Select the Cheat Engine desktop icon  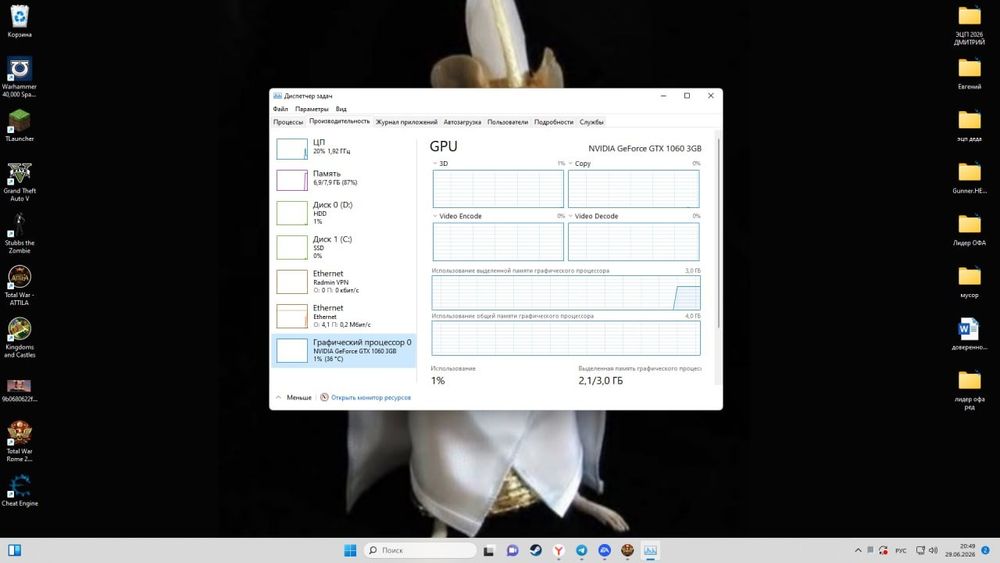19,490
